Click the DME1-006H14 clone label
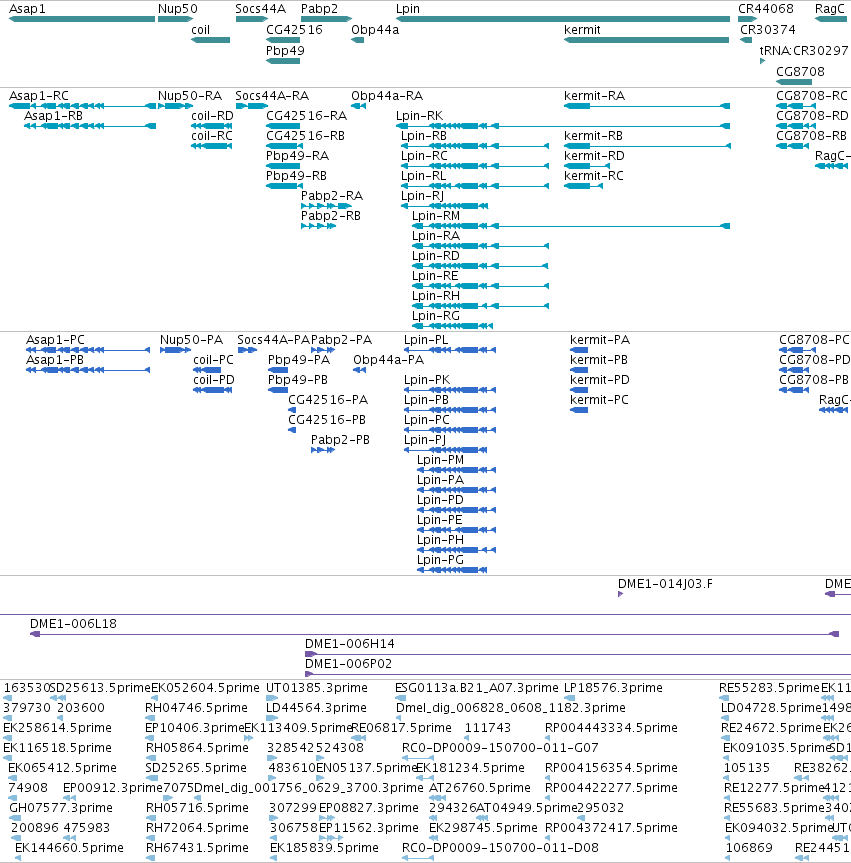851x863 pixels. [x=350, y=644]
